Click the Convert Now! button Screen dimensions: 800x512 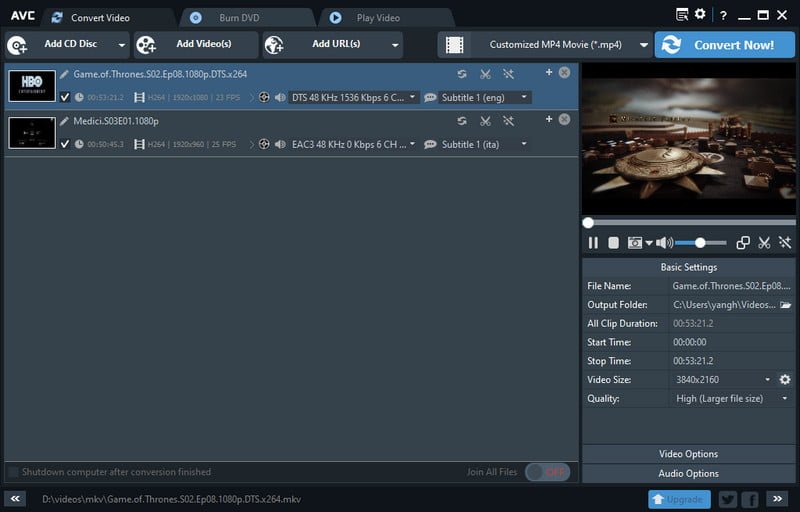pos(724,45)
